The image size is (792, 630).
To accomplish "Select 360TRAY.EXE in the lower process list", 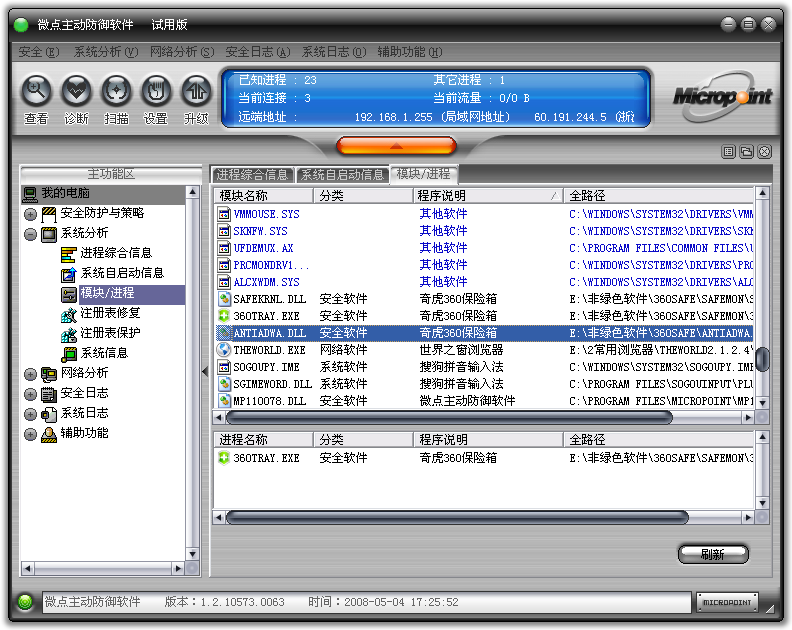I will (x=484, y=458).
